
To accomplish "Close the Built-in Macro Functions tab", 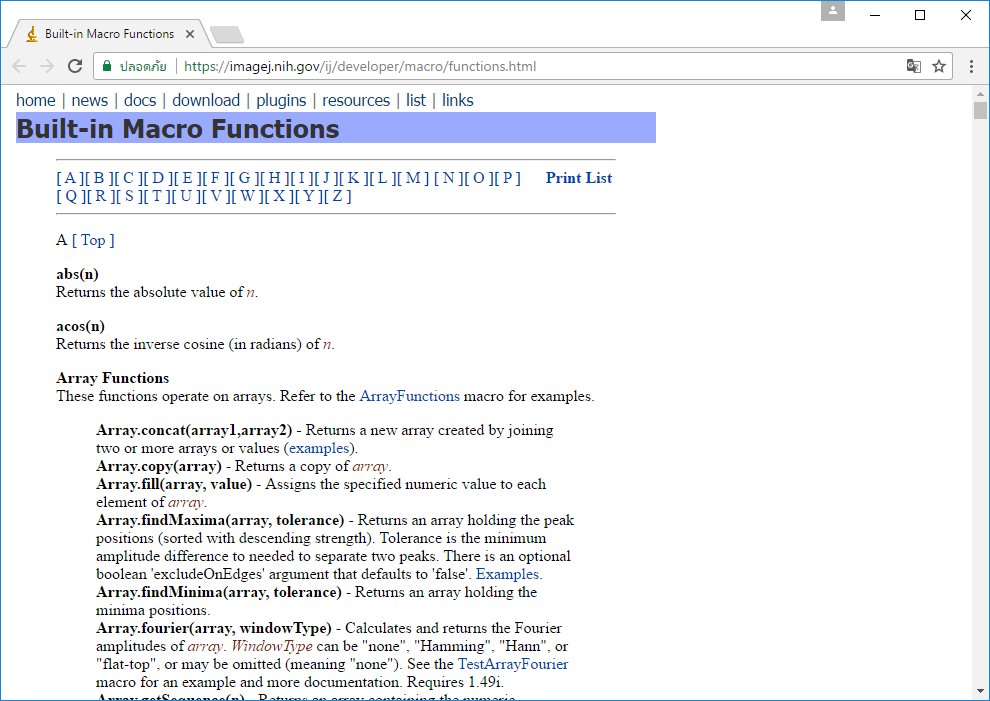I will click(x=190, y=33).
